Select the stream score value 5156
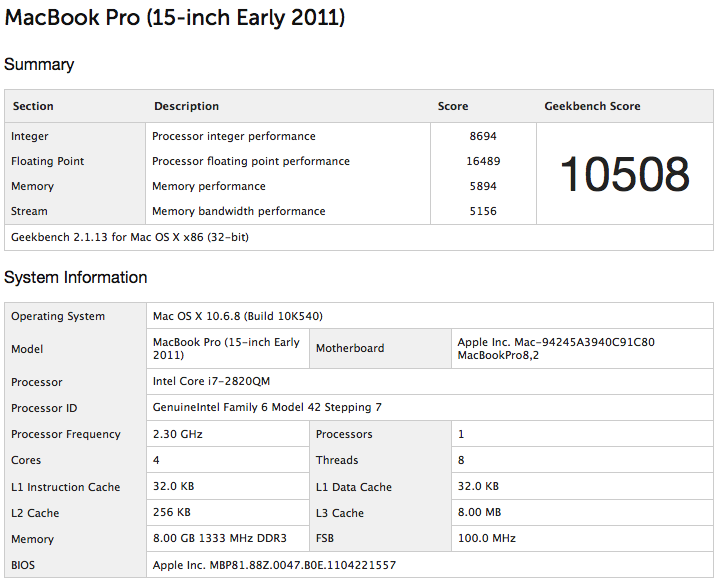 coord(483,211)
